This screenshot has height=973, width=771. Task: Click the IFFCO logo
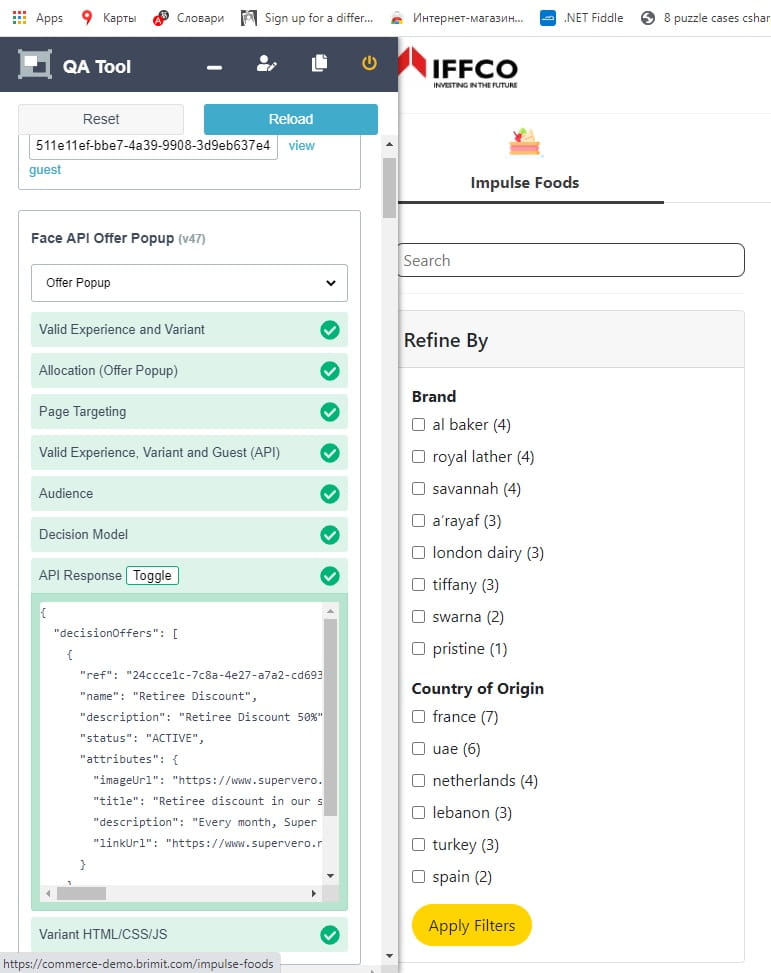[x=458, y=68]
